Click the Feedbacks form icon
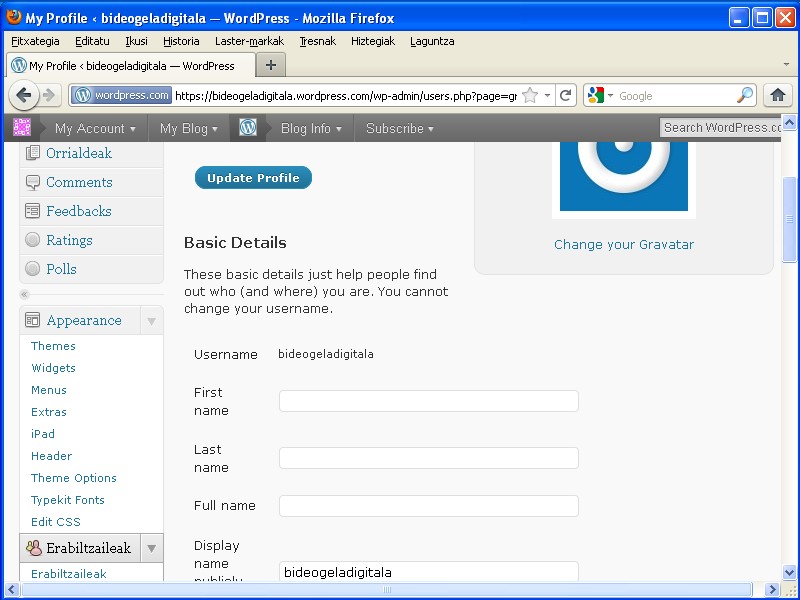Viewport: 800px width, 600px height. (x=33, y=211)
